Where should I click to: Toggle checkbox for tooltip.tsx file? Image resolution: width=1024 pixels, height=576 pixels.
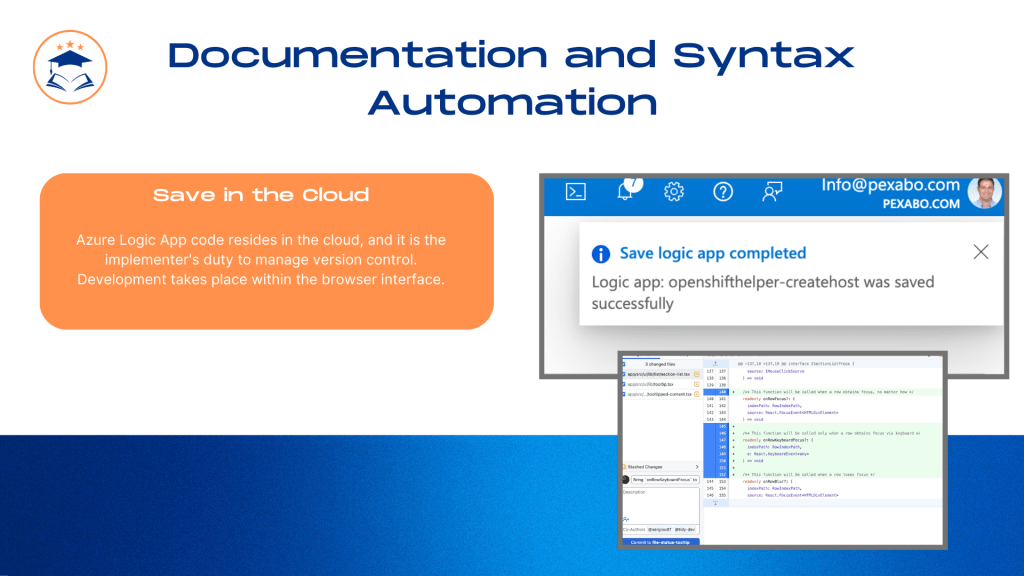click(x=624, y=384)
